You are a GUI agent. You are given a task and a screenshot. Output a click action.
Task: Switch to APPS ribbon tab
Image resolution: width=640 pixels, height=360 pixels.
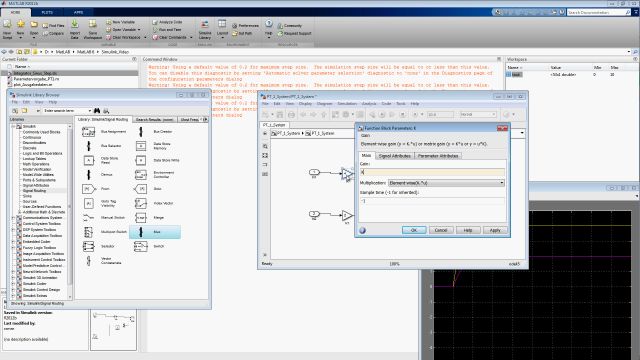[78, 12]
